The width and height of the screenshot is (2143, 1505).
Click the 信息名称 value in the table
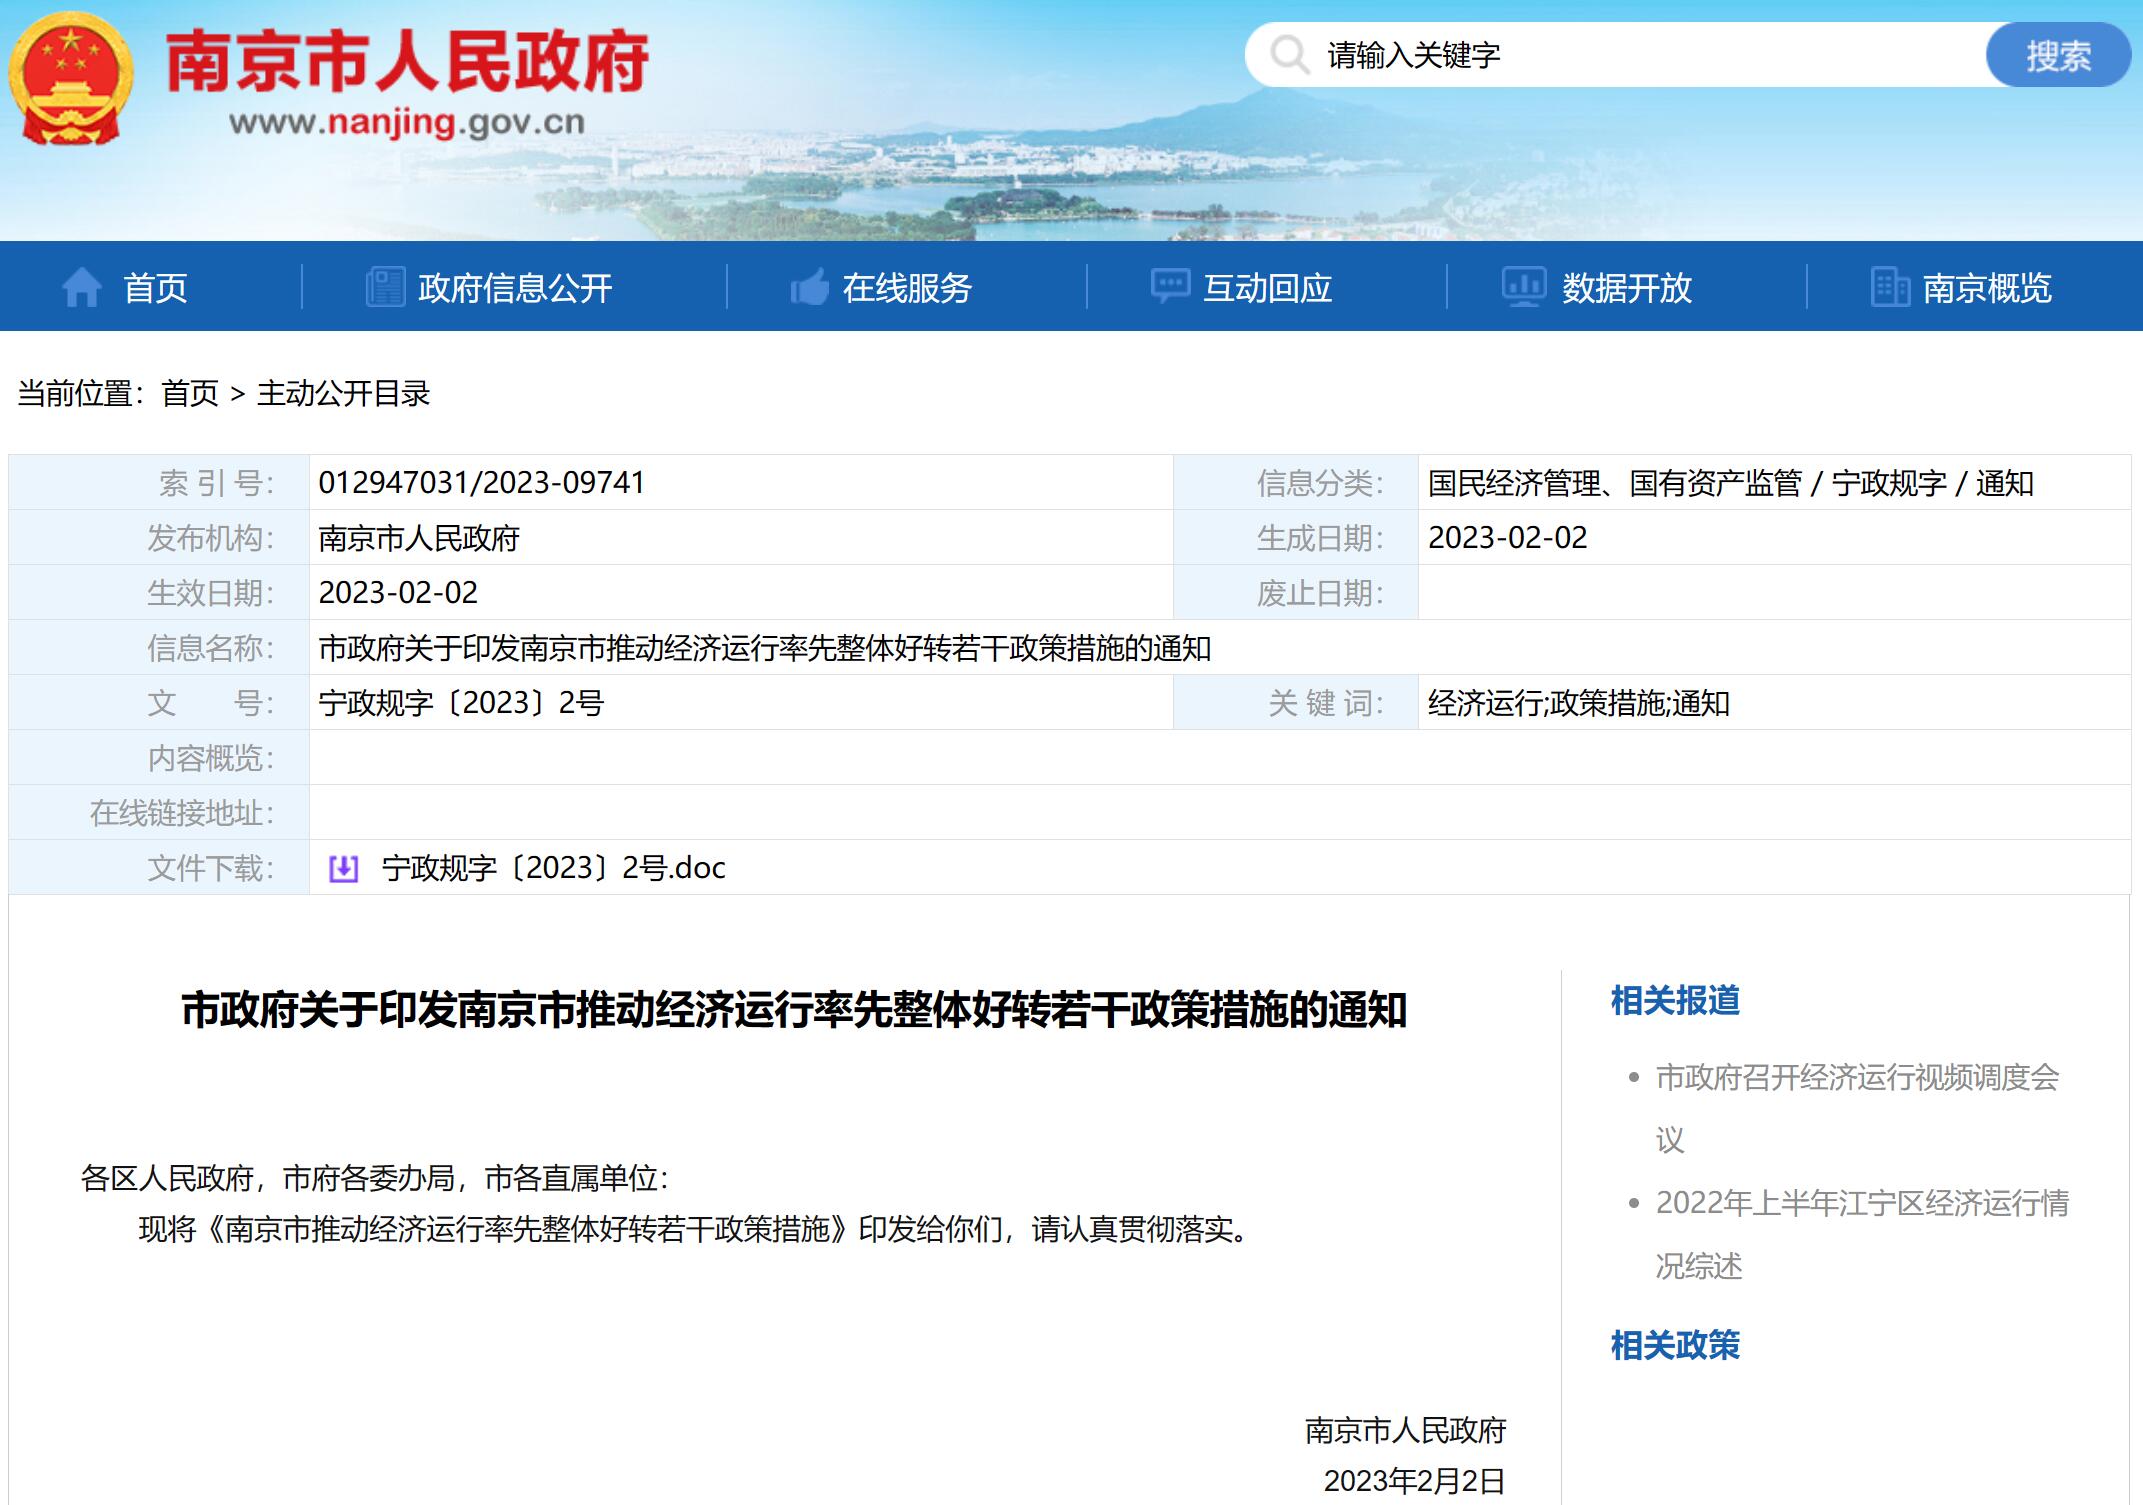pyautogui.click(x=765, y=648)
